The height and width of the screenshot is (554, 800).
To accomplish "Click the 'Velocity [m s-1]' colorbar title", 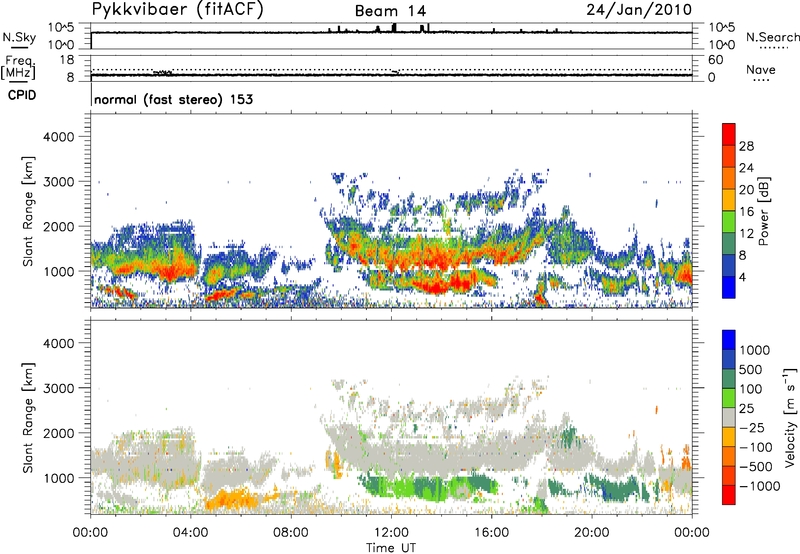I will (x=790, y=417).
